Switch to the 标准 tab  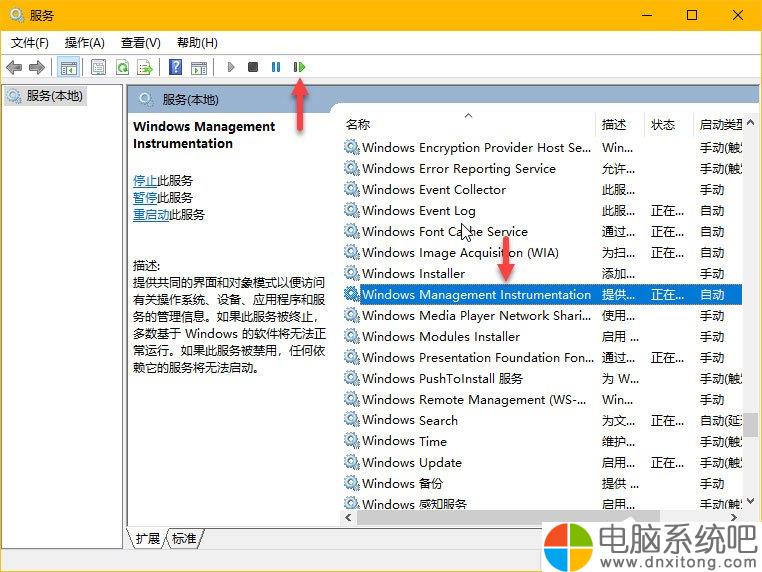tap(184, 538)
